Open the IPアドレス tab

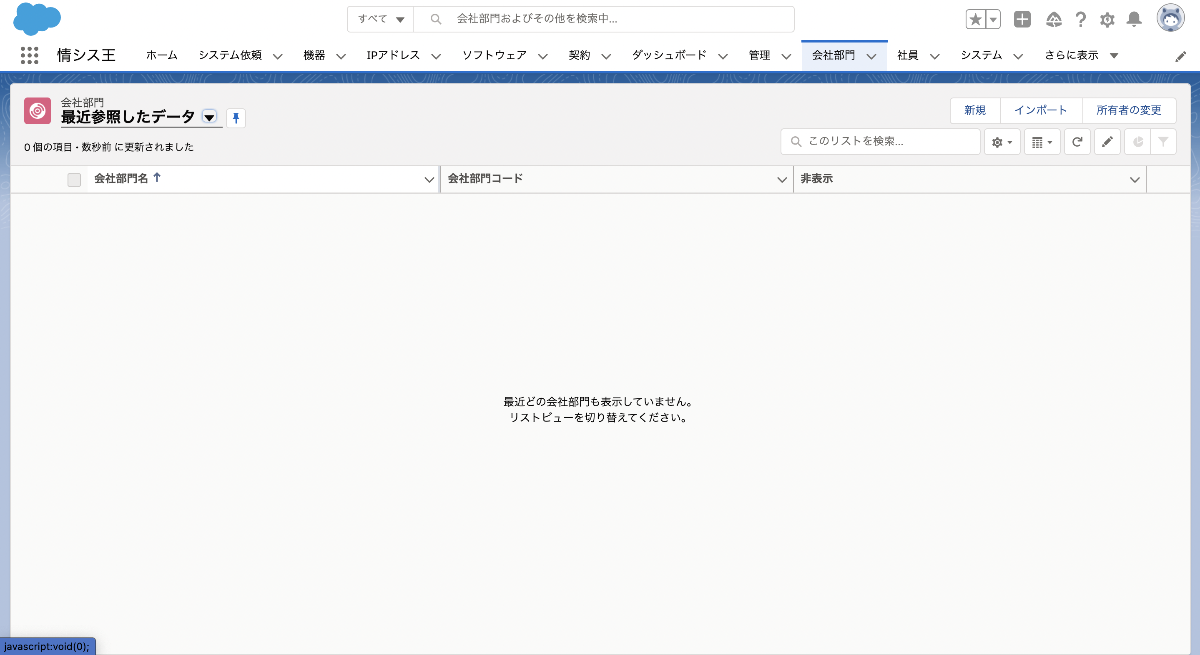394,56
